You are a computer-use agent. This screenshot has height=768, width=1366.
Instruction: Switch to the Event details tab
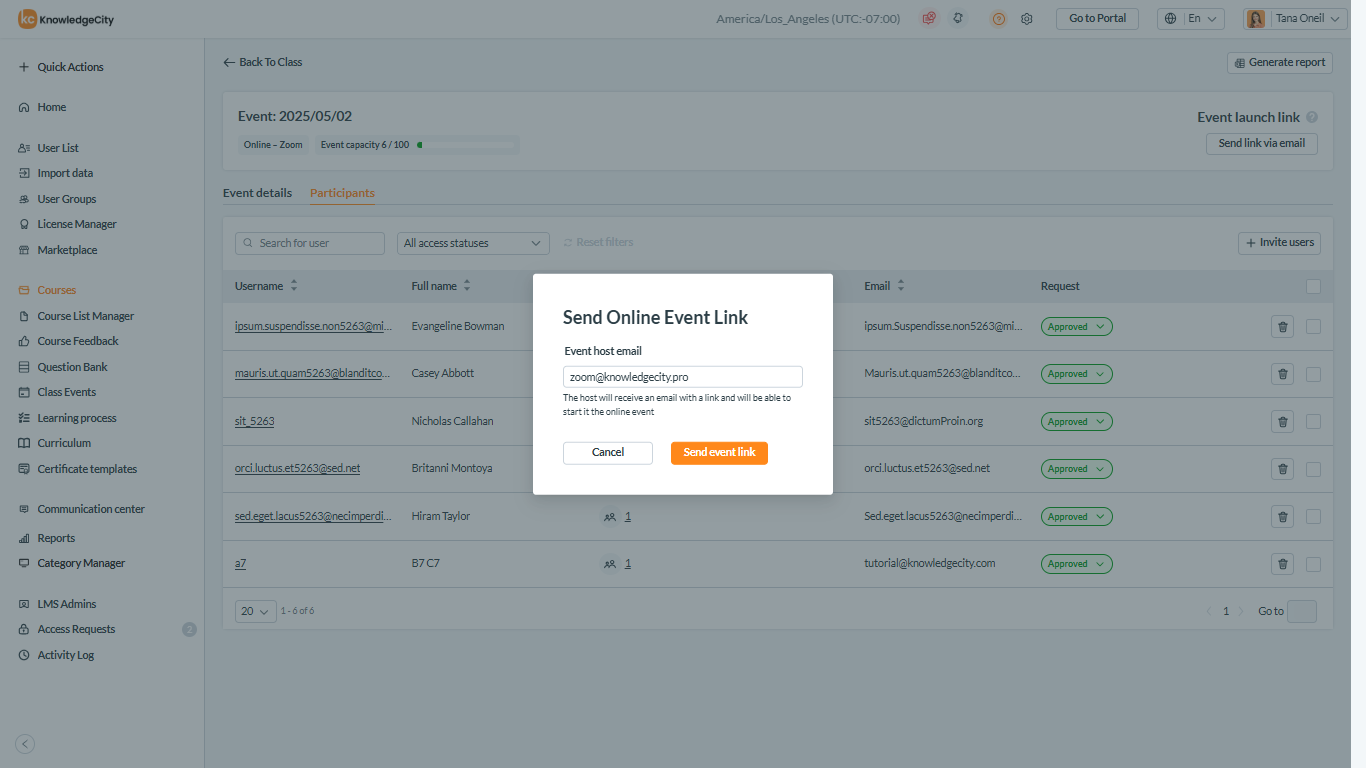click(257, 193)
